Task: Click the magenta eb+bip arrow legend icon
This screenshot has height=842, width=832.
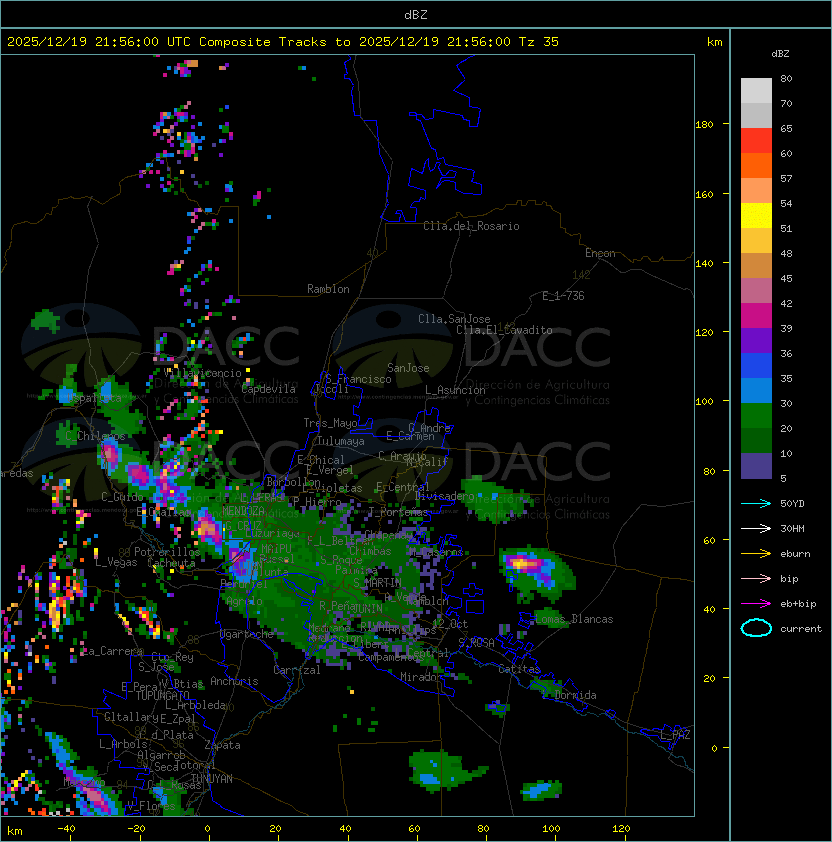Action: pyautogui.click(x=756, y=604)
